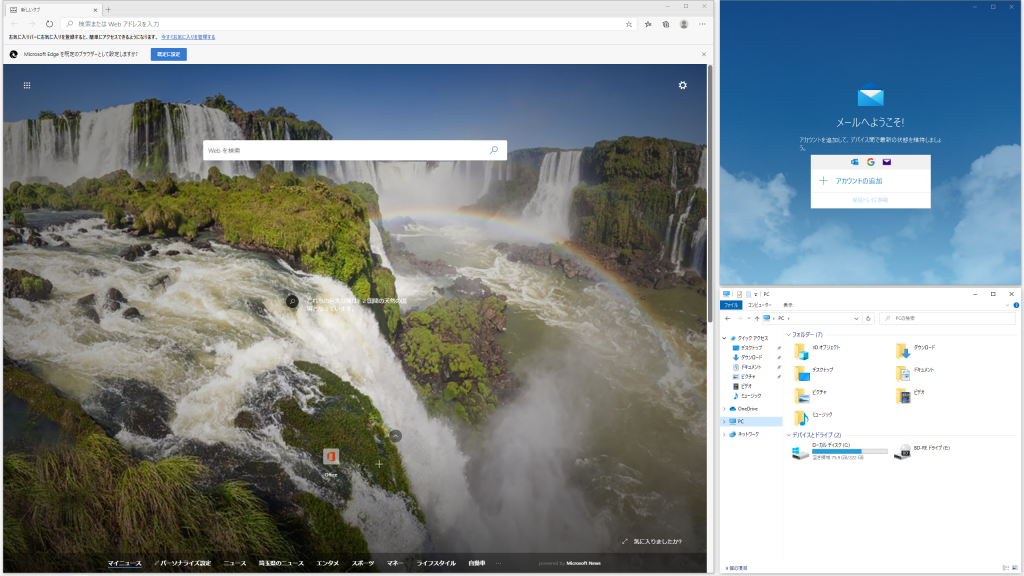Image resolution: width=1024 pixels, height=576 pixels.
Task: Expand the Network tree node
Action: tap(724, 434)
